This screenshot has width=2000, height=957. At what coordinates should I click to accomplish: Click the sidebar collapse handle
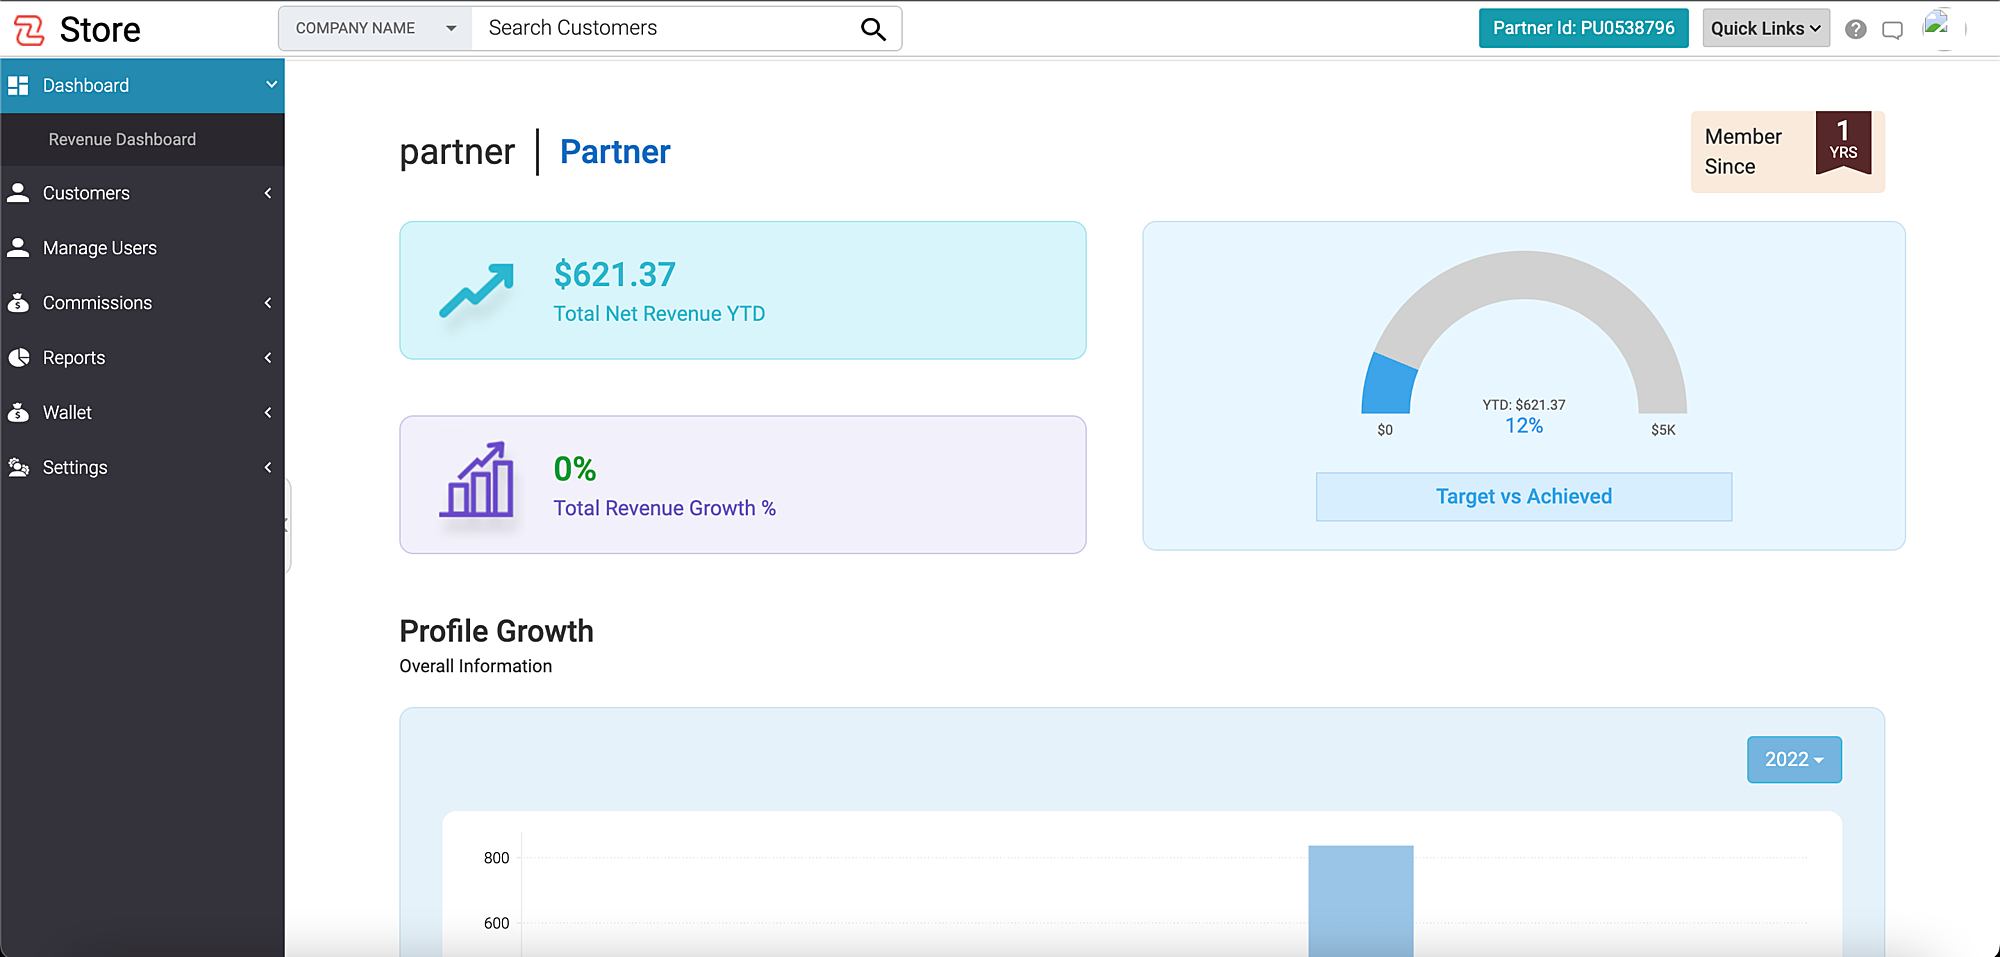coord(287,525)
